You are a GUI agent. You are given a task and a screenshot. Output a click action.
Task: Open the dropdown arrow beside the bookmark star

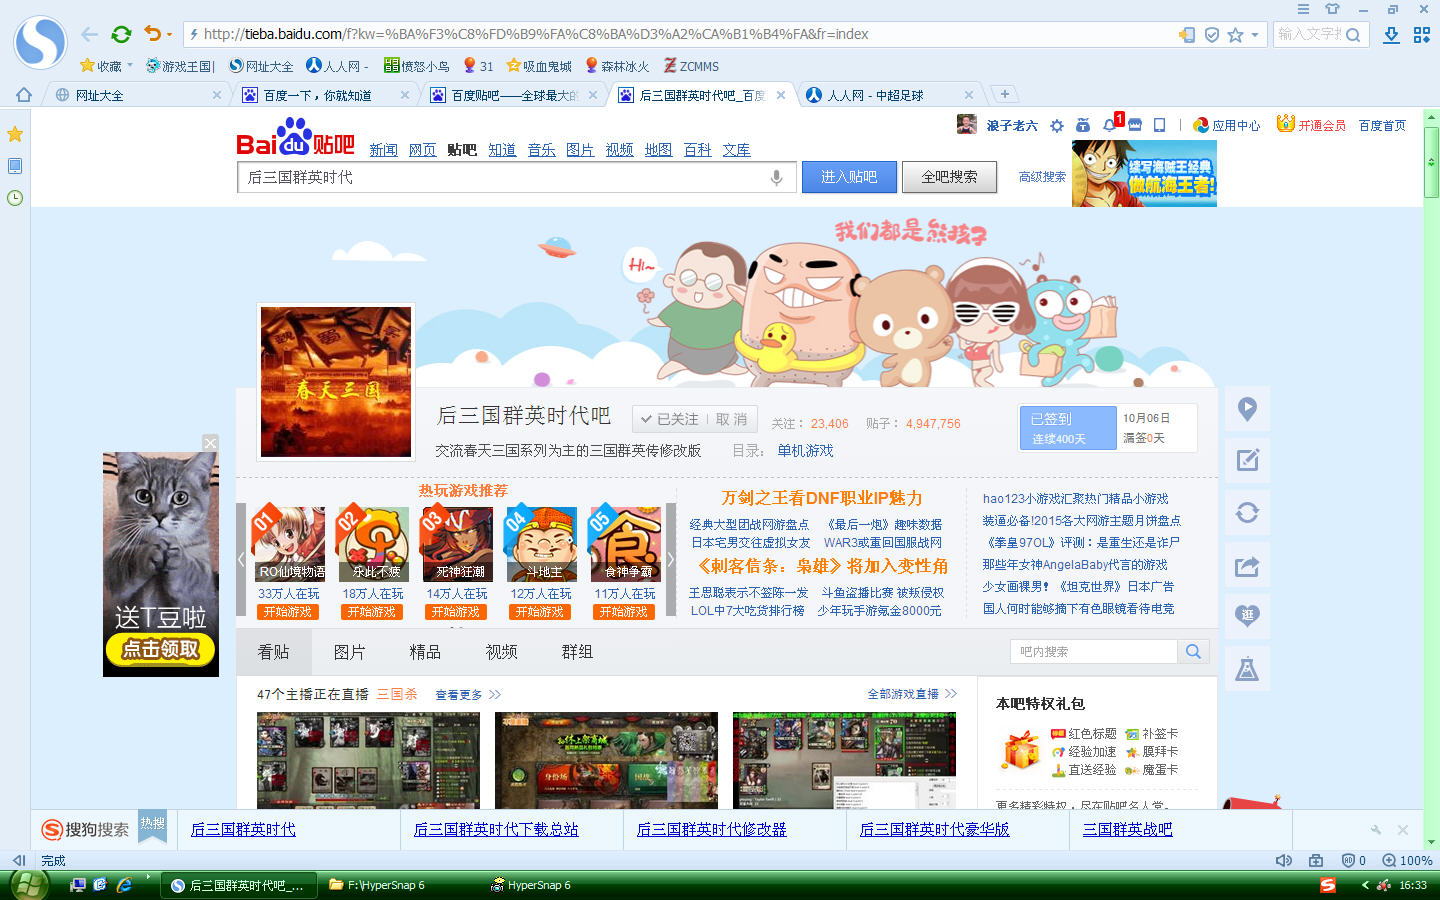click(1255, 35)
